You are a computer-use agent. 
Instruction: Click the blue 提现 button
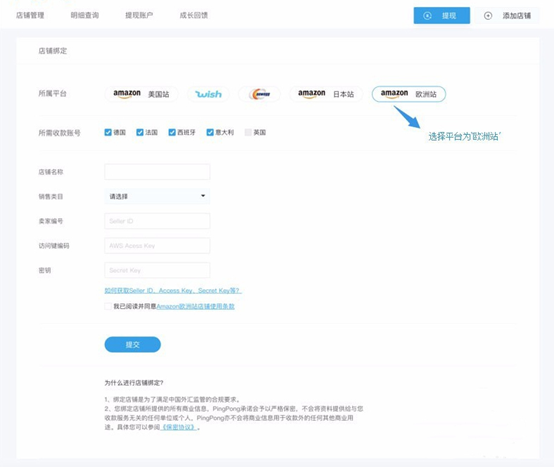[442, 16]
